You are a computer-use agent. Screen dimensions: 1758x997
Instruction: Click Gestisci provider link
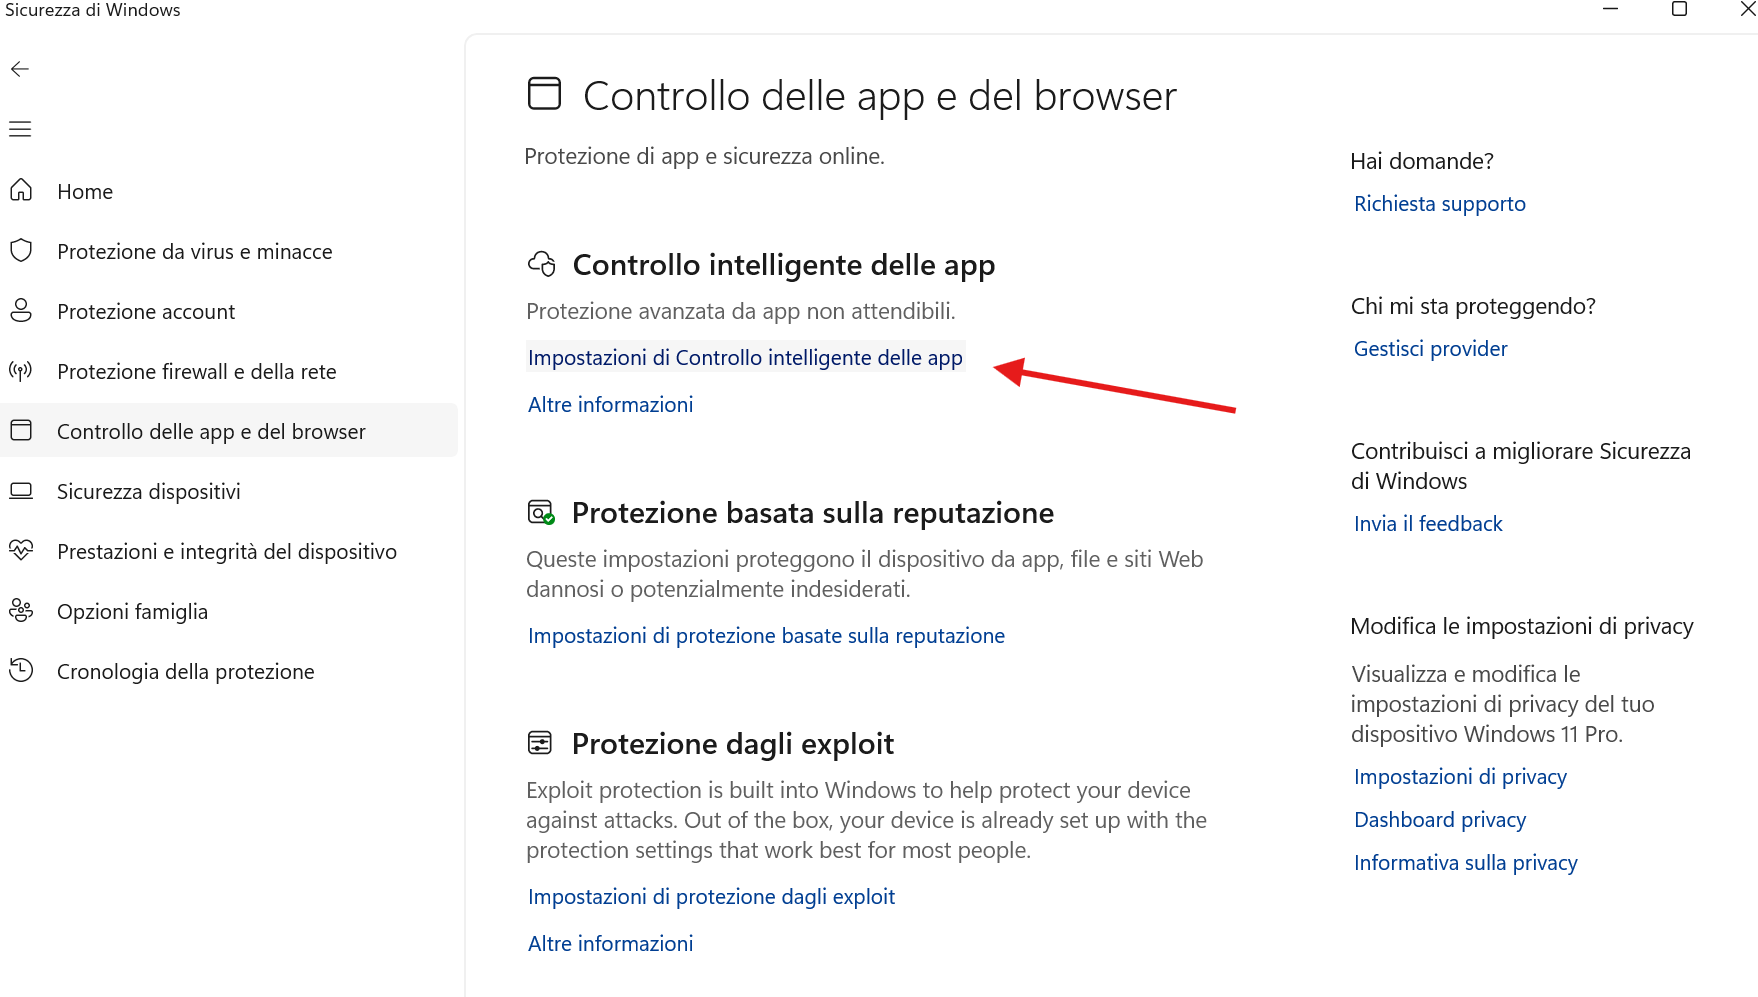[1431, 349]
